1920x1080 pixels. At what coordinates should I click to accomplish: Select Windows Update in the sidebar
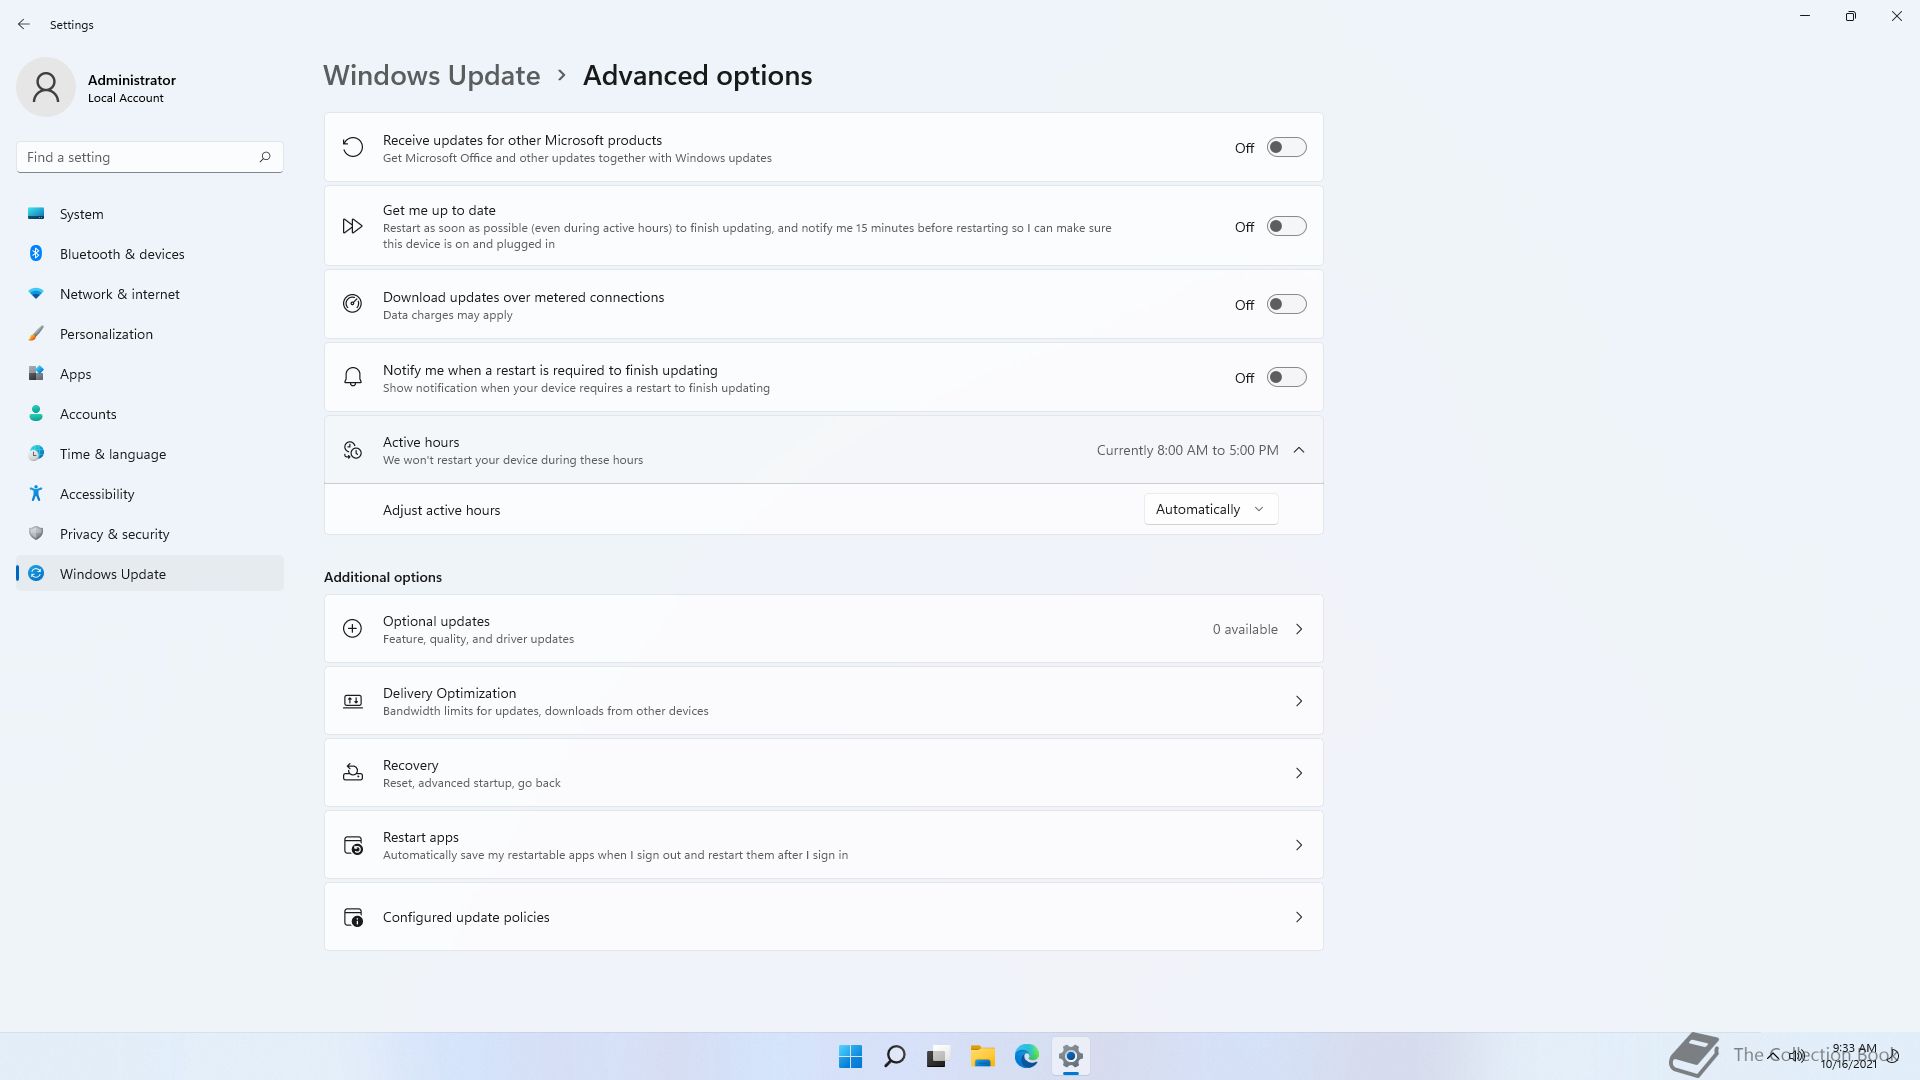tap(150, 573)
